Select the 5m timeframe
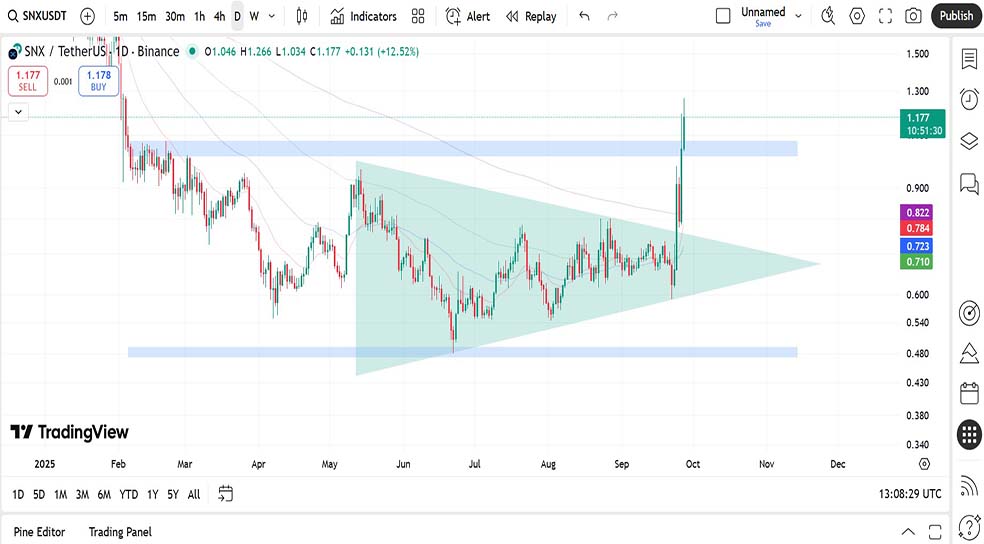Image resolution: width=984 pixels, height=544 pixels. (x=120, y=16)
